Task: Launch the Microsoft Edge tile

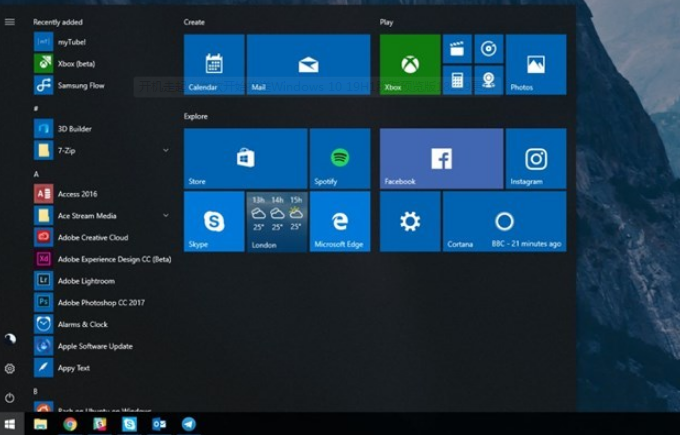Action: [x=340, y=221]
